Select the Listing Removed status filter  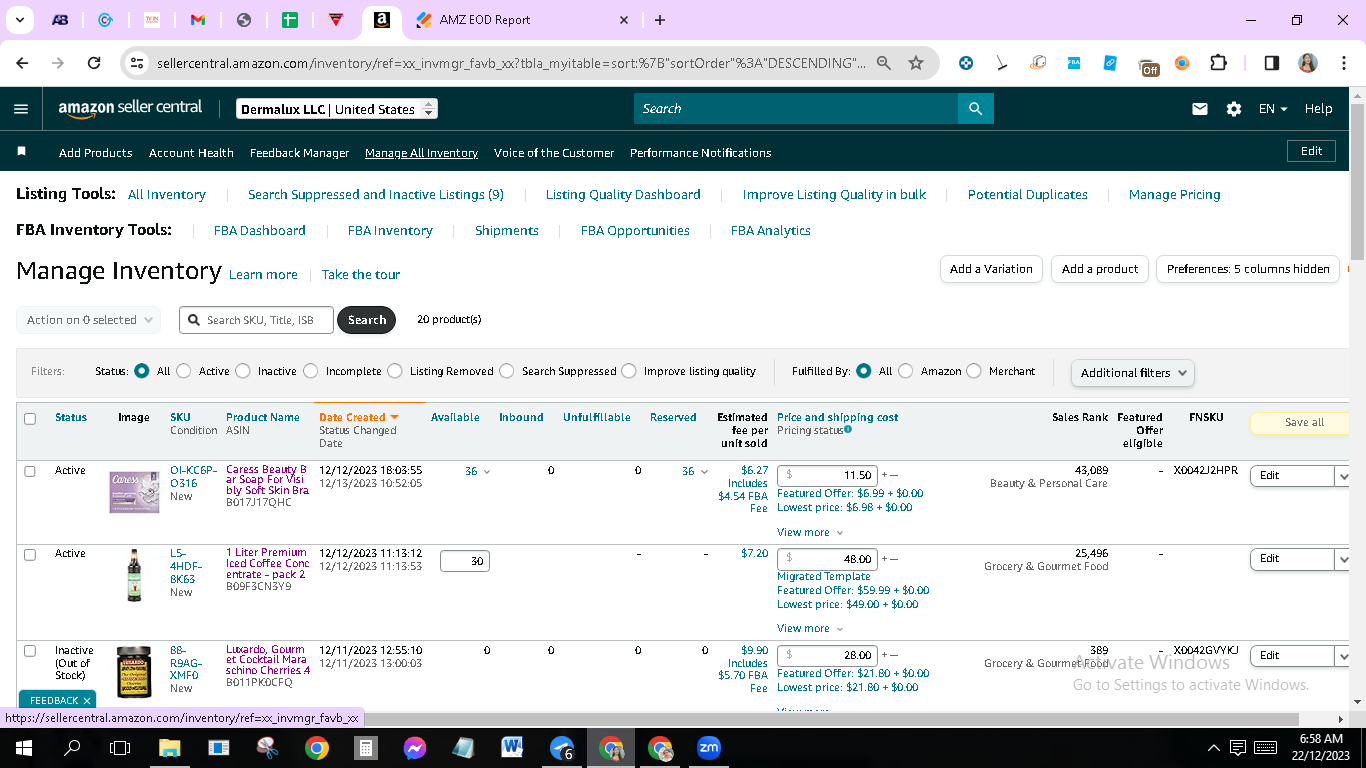[x=395, y=371]
